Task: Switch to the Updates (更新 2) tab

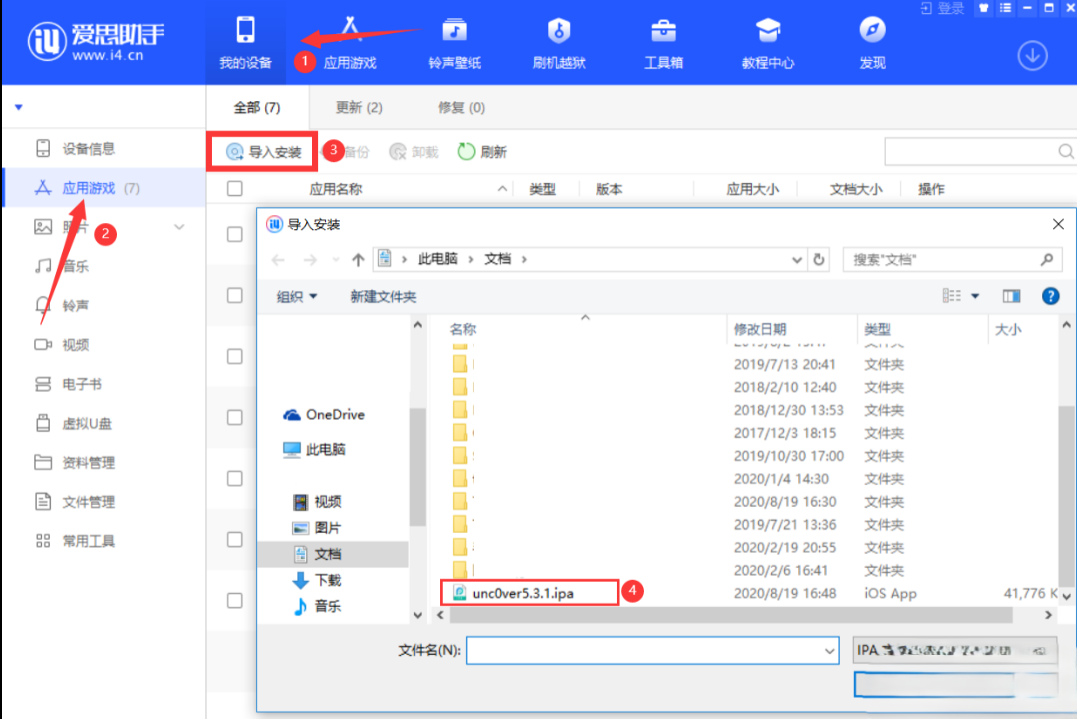Action: pyautogui.click(x=359, y=107)
